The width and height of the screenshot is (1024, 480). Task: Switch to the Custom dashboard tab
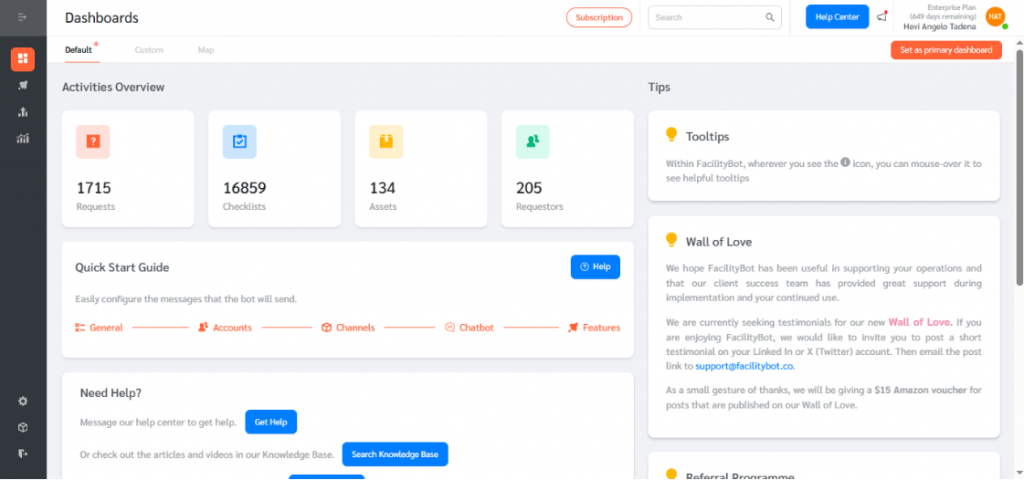pos(149,50)
